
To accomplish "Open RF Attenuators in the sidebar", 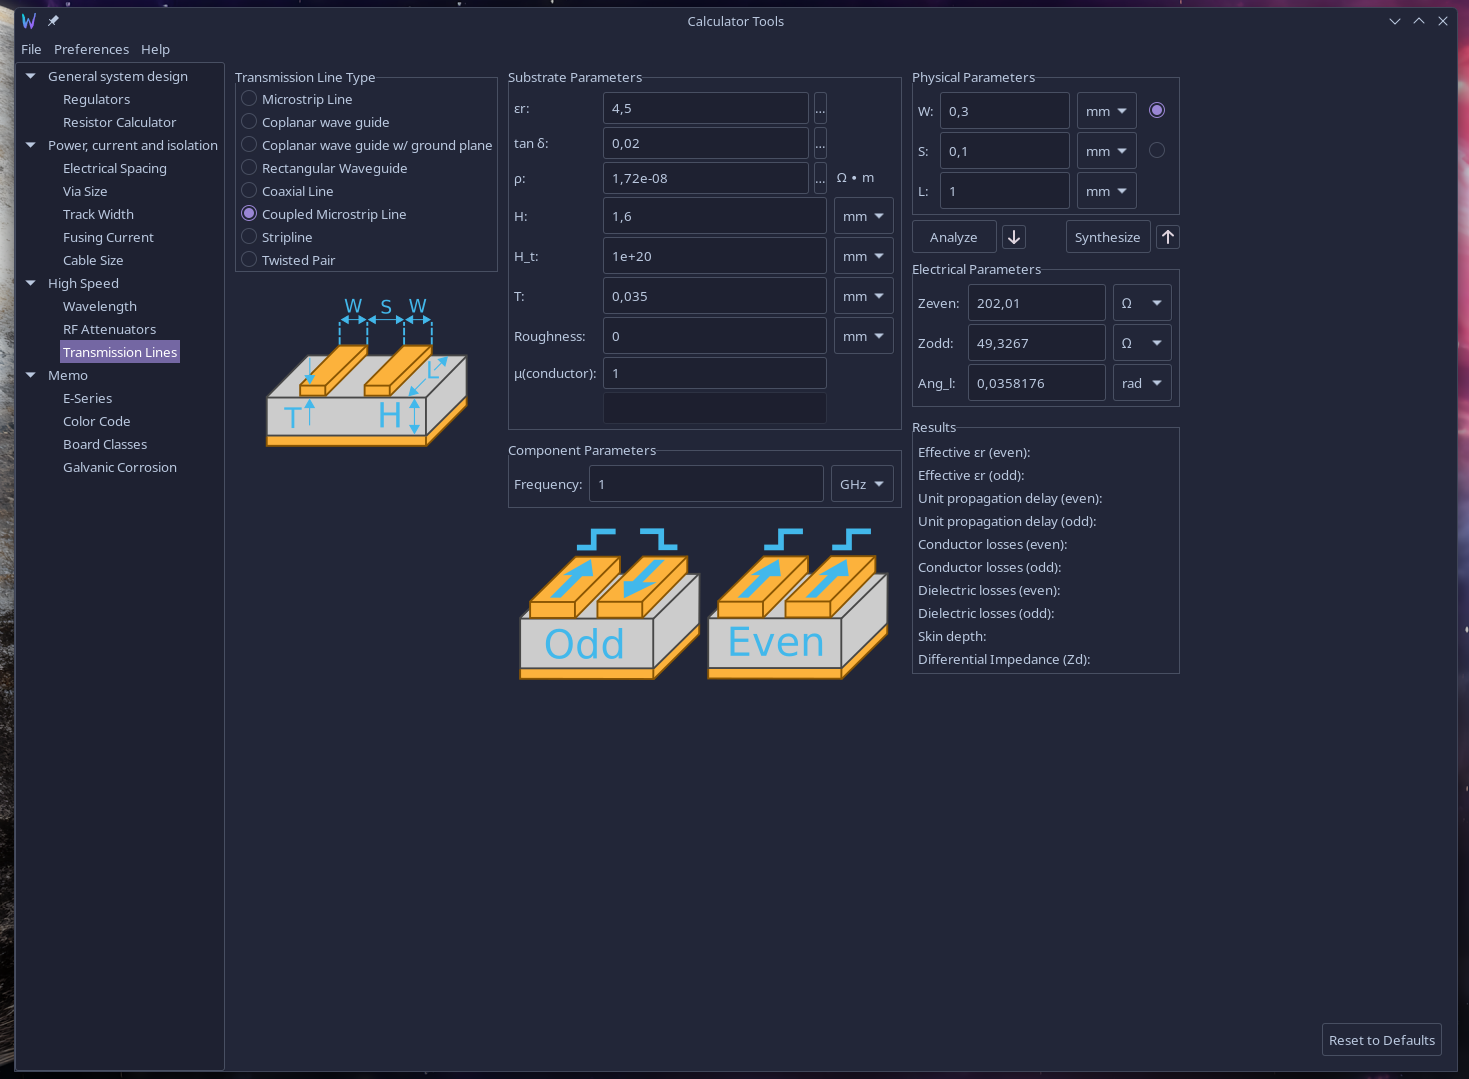I will tap(109, 329).
